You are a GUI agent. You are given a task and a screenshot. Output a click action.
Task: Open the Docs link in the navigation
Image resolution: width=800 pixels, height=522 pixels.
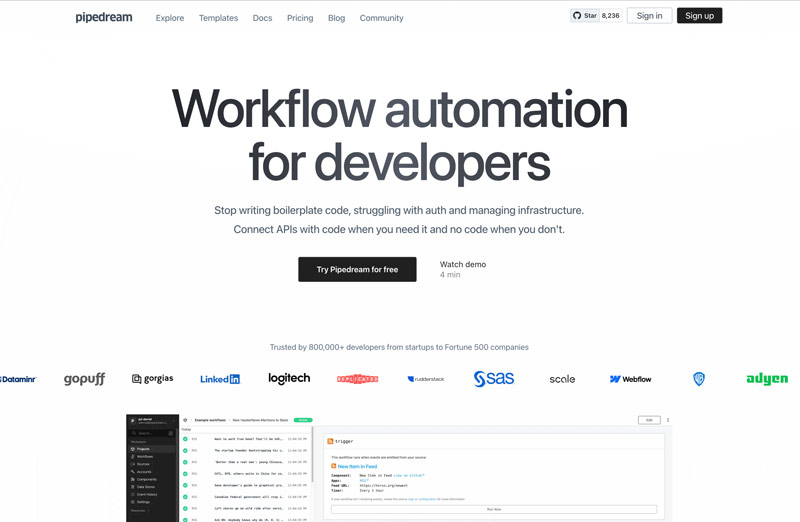(262, 18)
